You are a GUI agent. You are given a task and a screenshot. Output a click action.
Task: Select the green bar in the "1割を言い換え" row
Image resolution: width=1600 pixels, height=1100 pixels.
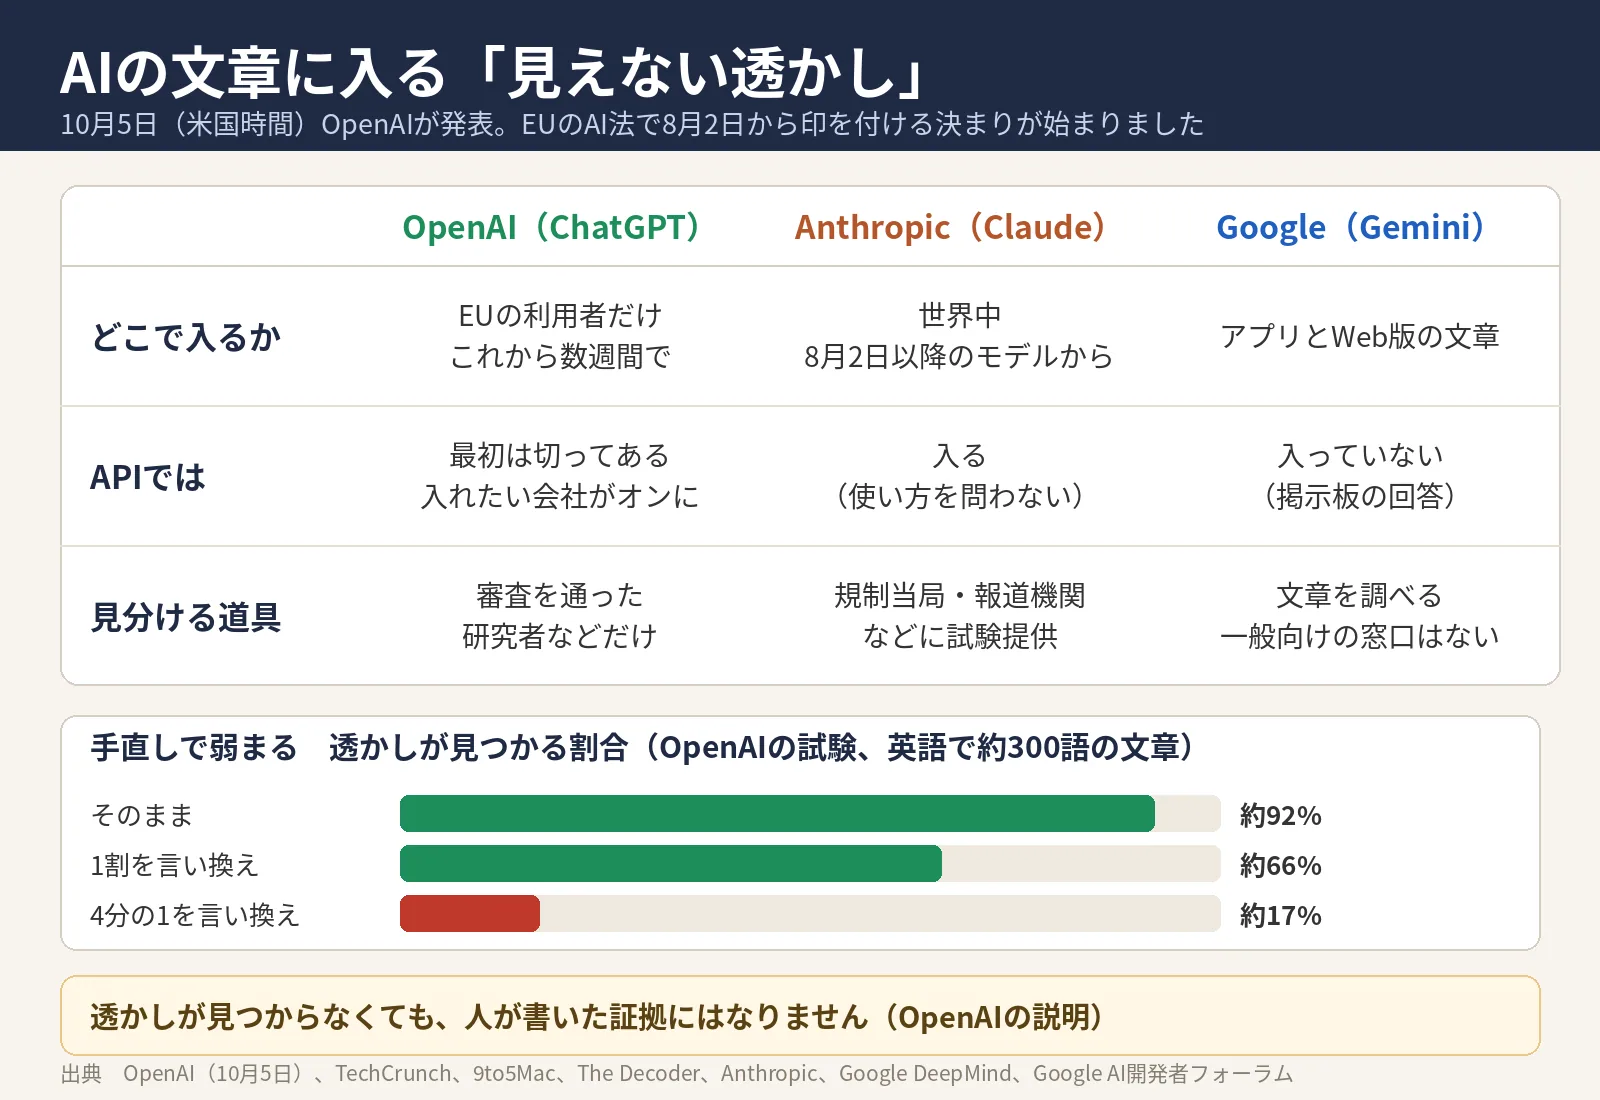[x=671, y=864]
